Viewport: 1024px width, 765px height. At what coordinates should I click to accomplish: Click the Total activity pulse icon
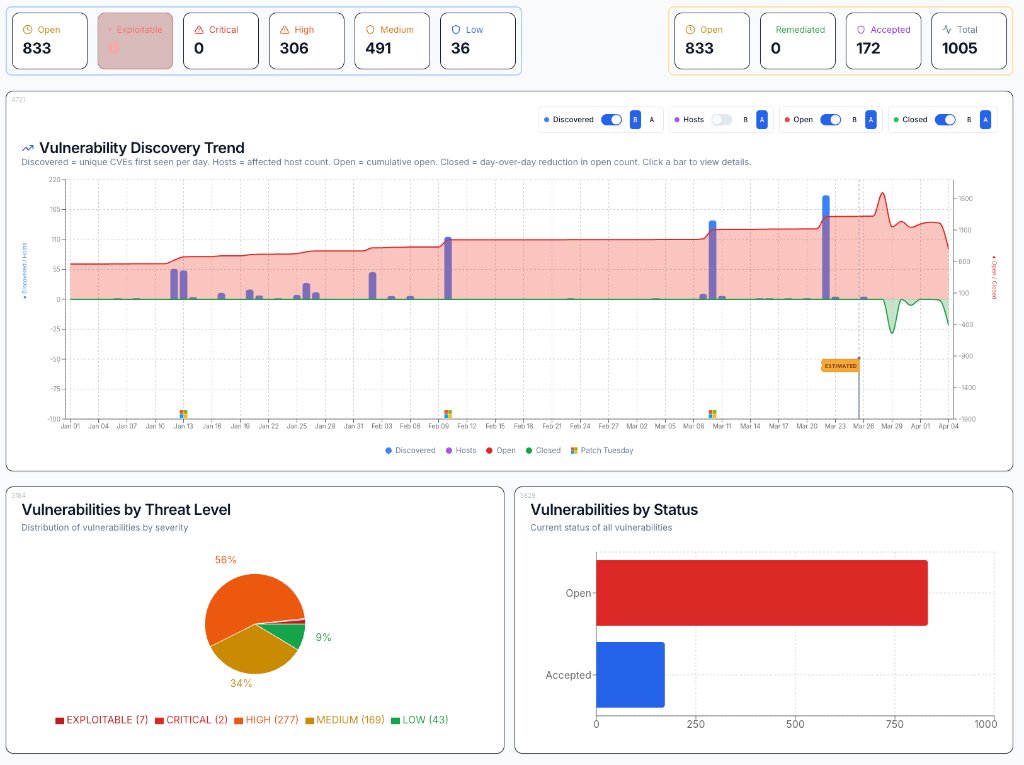(947, 29)
